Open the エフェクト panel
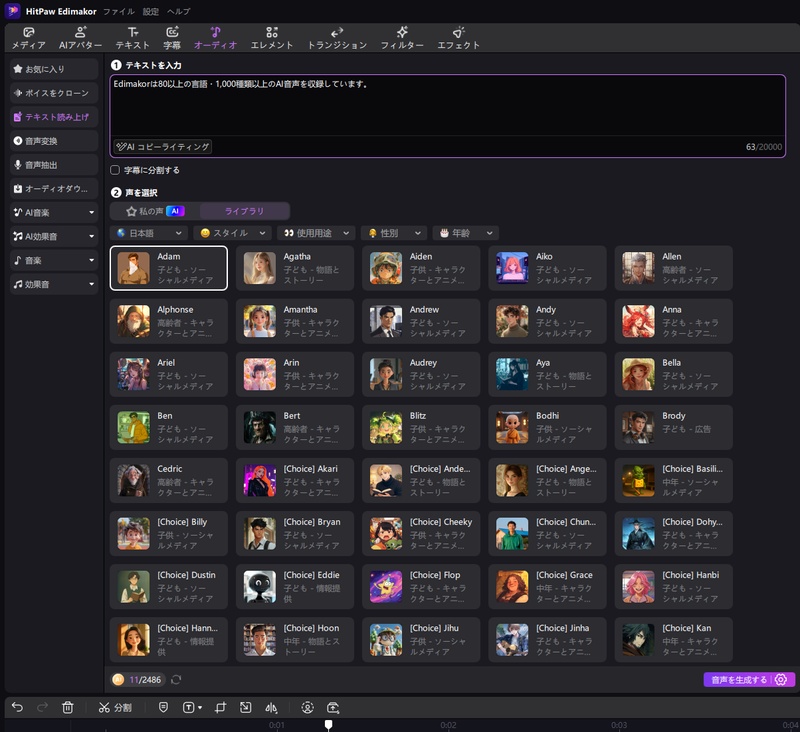Image resolution: width=800 pixels, height=732 pixels. click(x=458, y=38)
